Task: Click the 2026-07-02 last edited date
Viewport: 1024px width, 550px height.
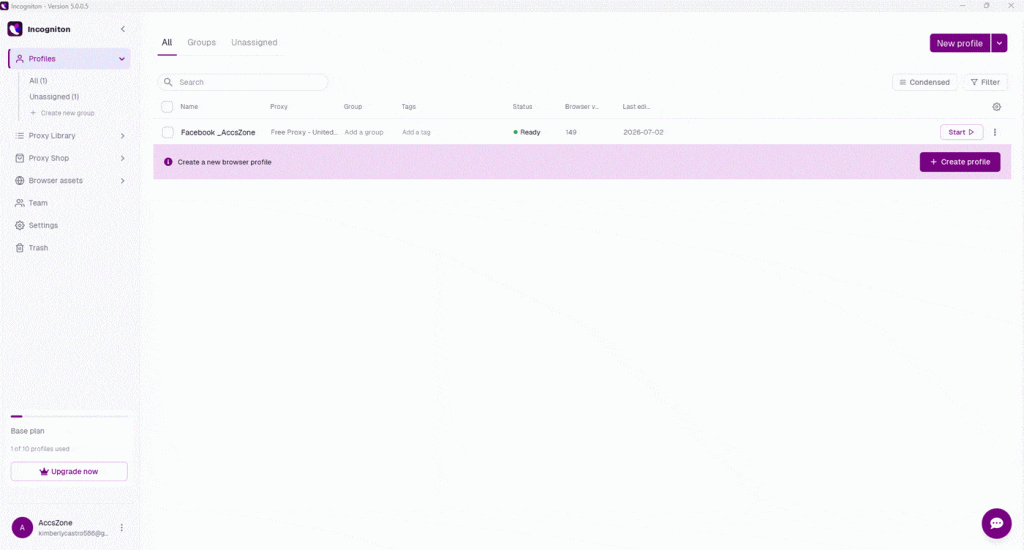Action: point(643,132)
